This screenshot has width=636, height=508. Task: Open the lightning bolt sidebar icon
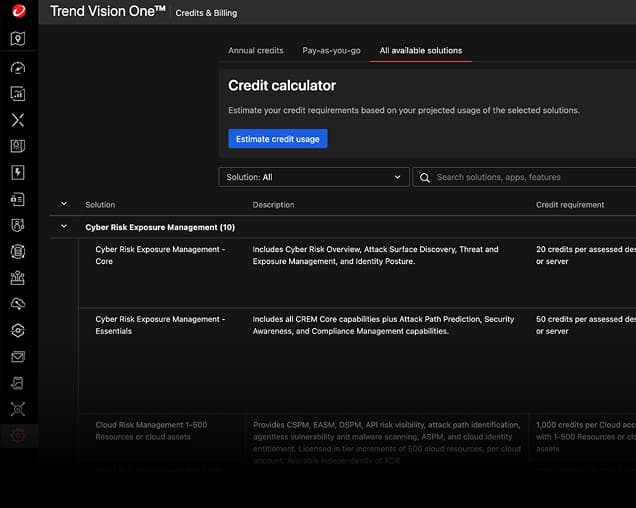pyautogui.click(x=17, y=173)
